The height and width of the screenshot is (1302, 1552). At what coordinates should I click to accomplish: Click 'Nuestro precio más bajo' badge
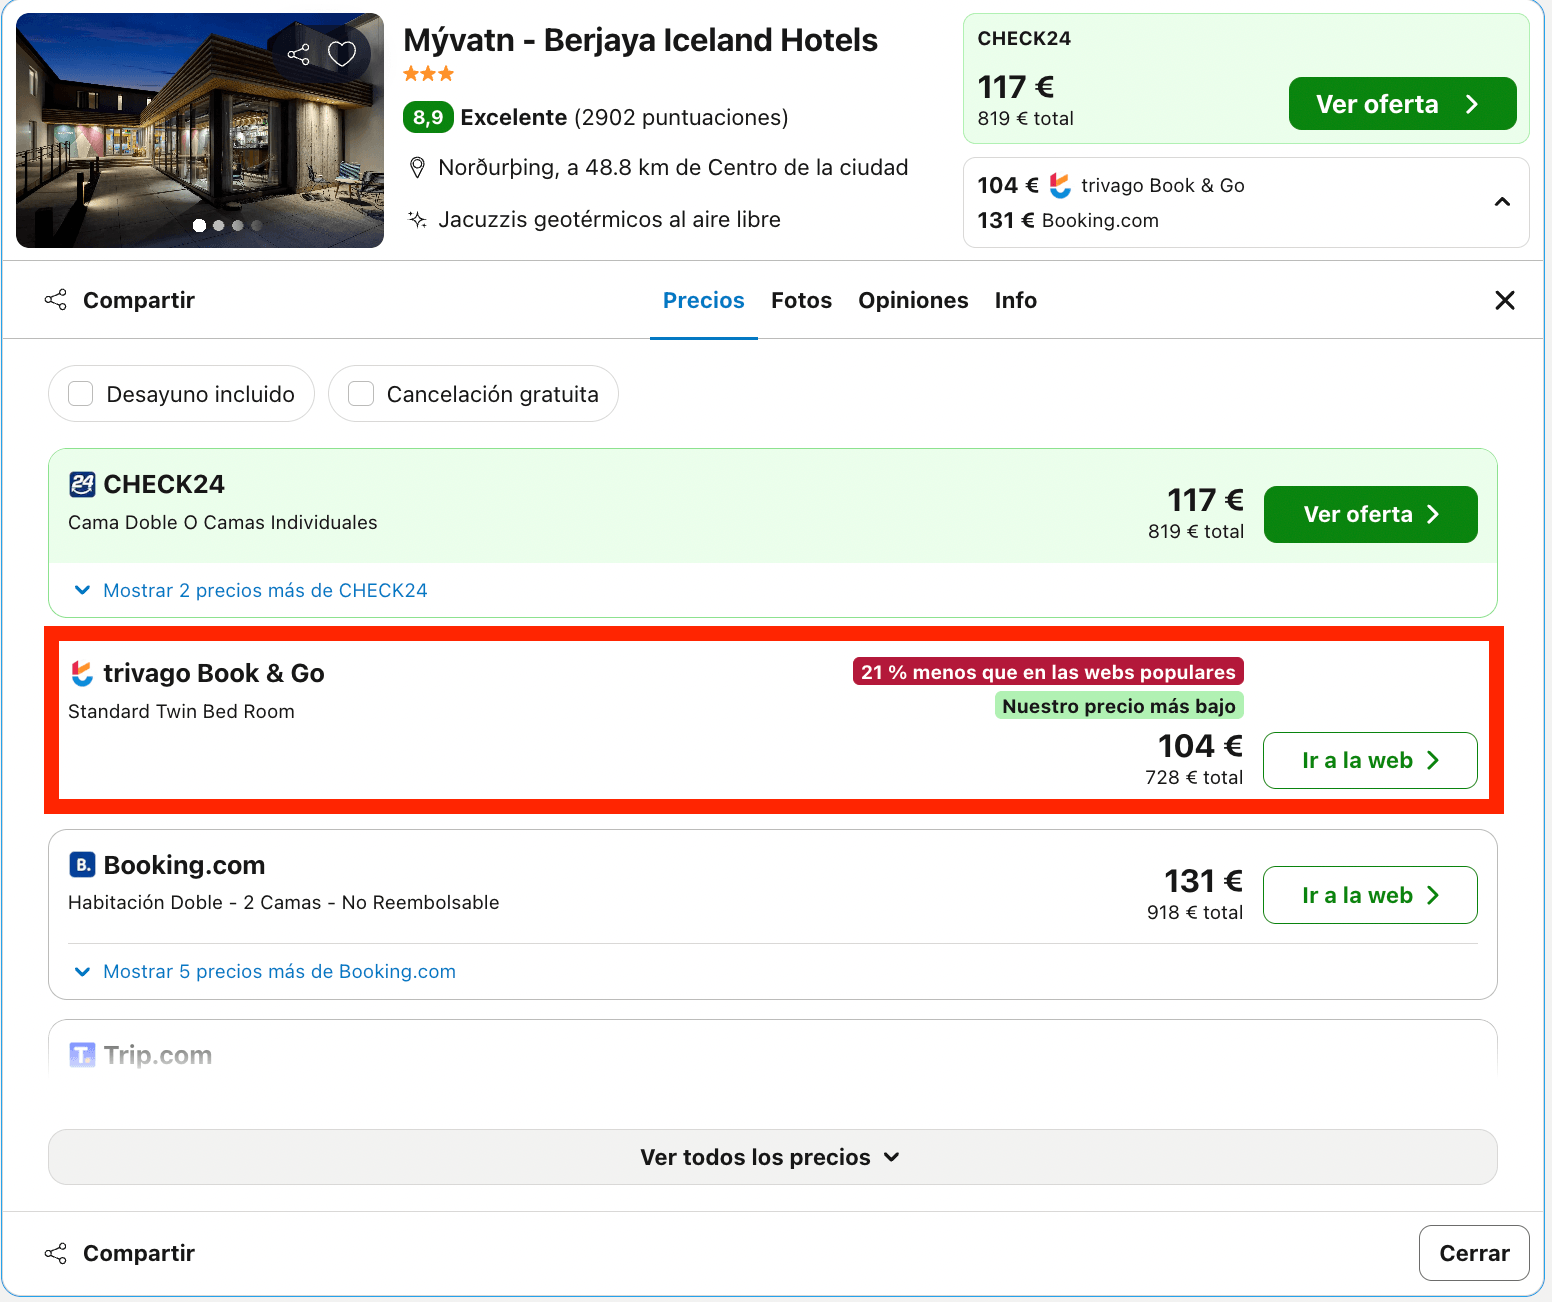pos(1119,705)
